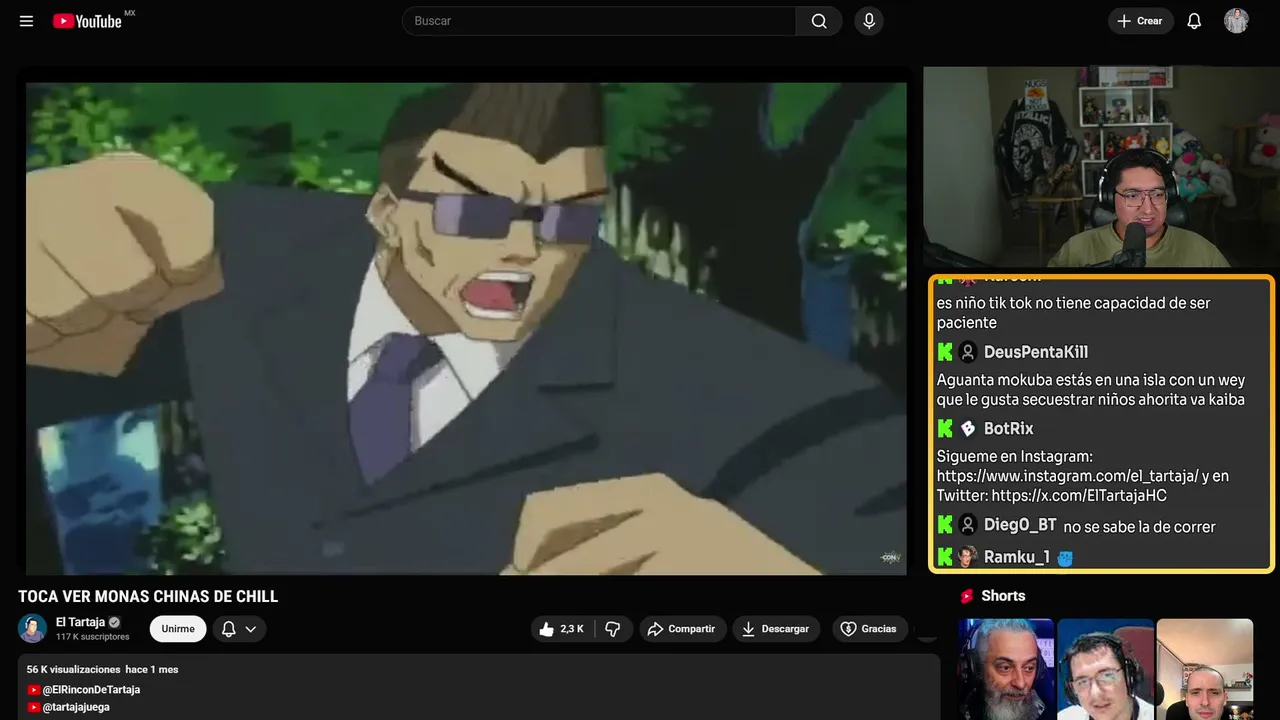1280x720 pixels.
Task: Share the video with Compartir
Action: tap(681, 629)
